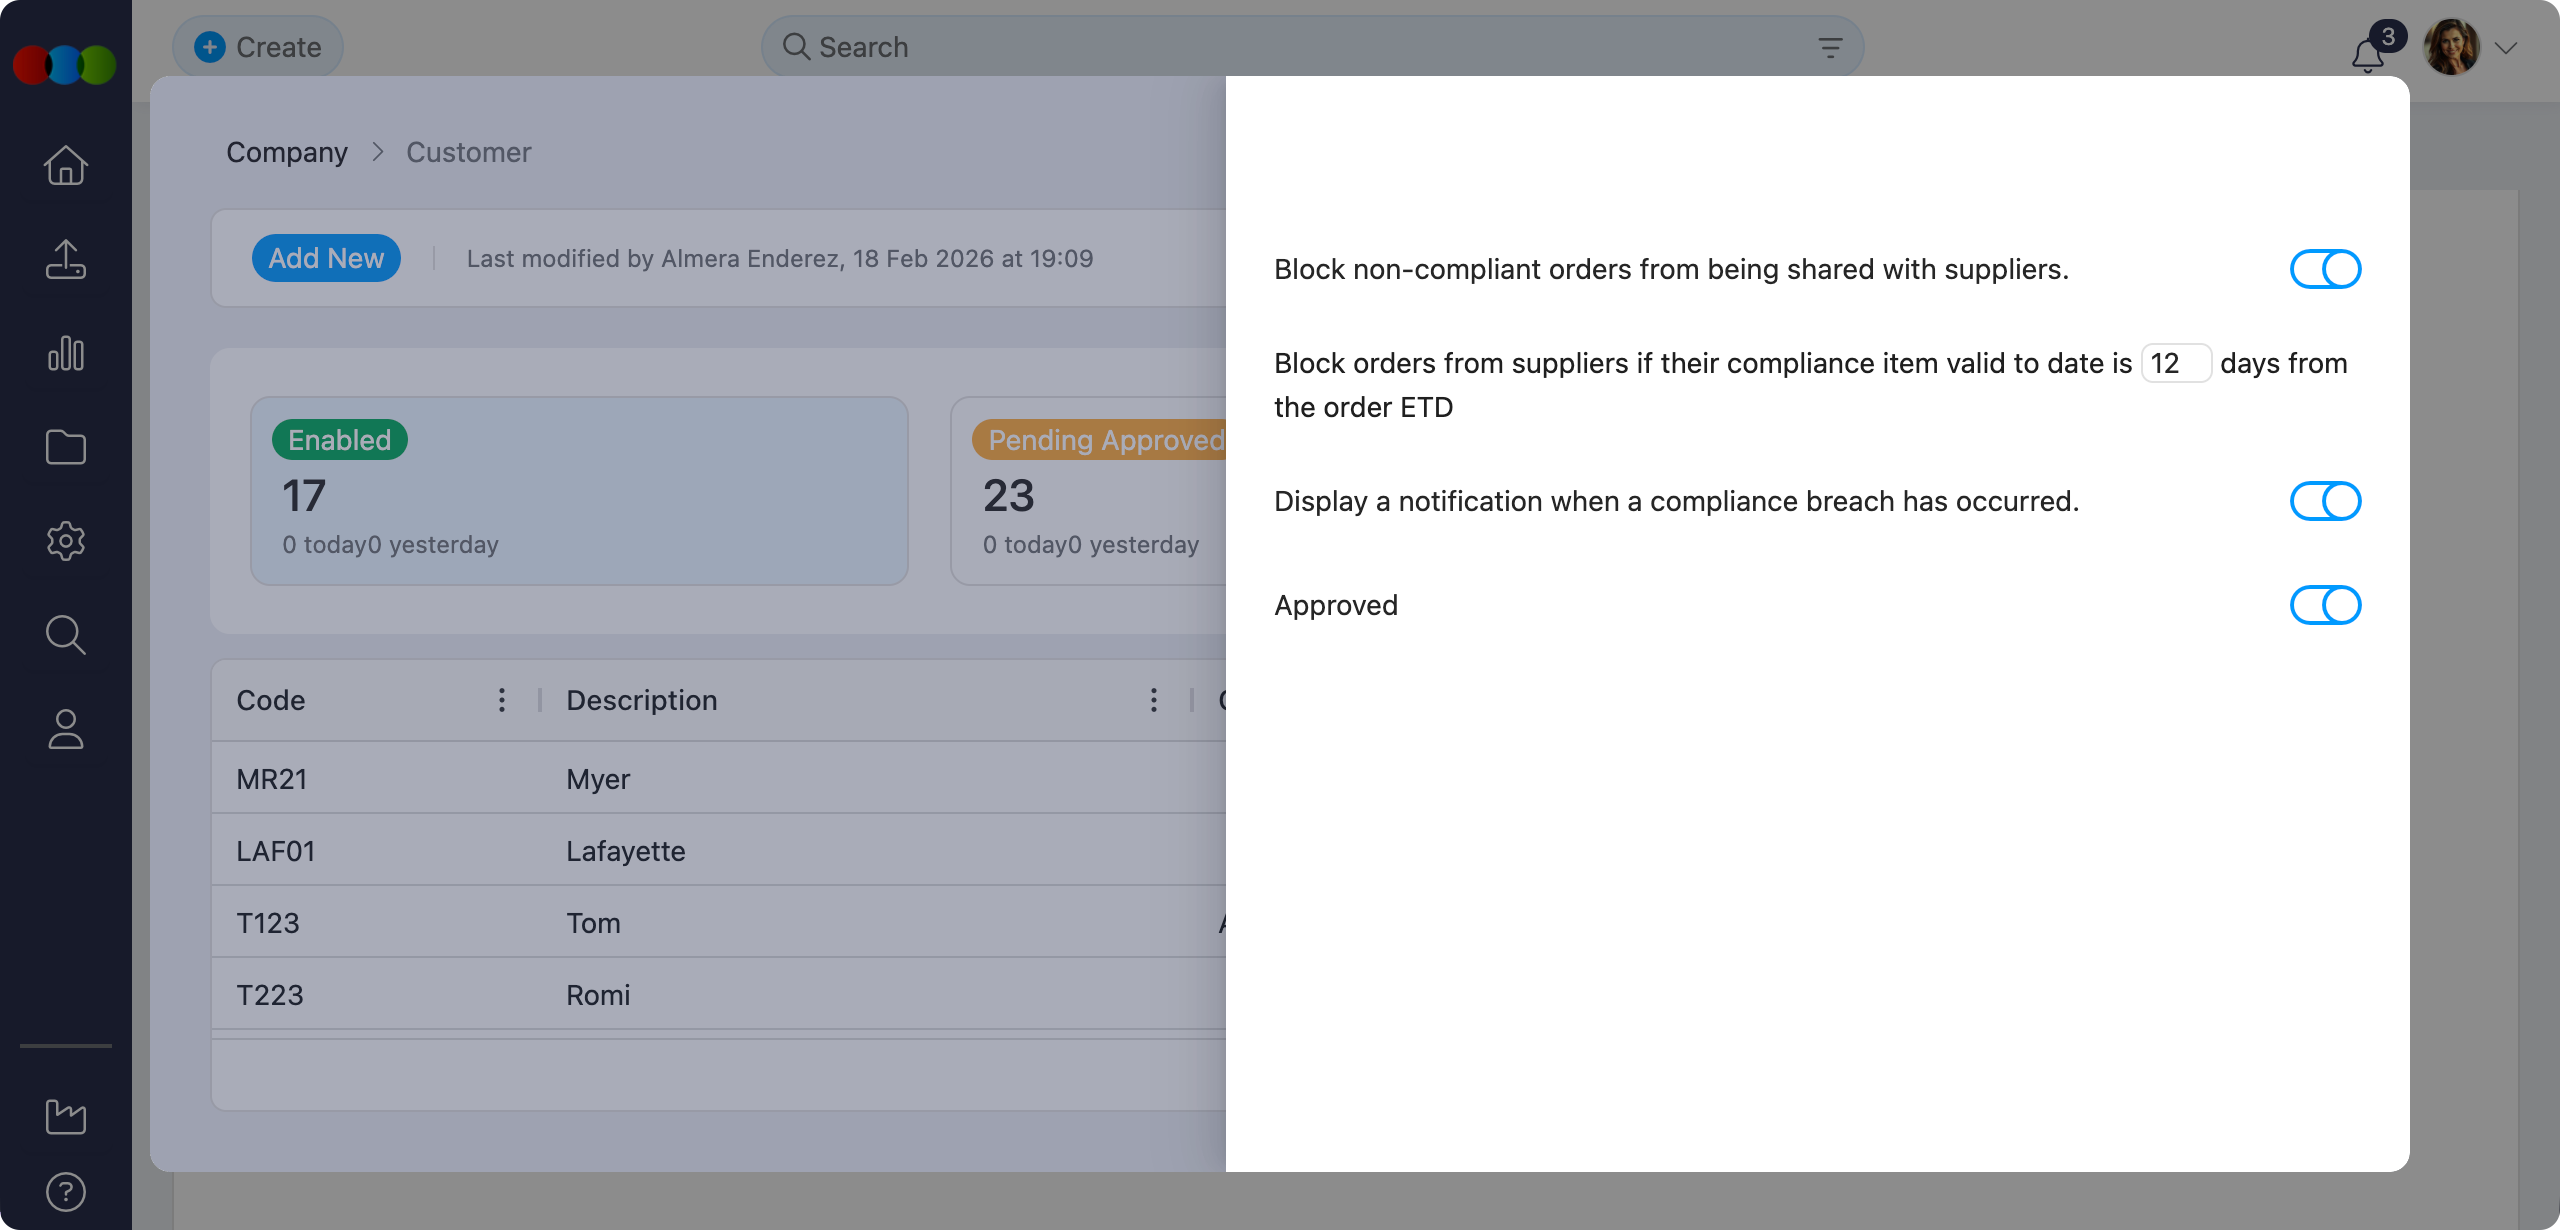Open the bar chart analytics icon
Viewport: 2560px width, 1230px height.
66,353
